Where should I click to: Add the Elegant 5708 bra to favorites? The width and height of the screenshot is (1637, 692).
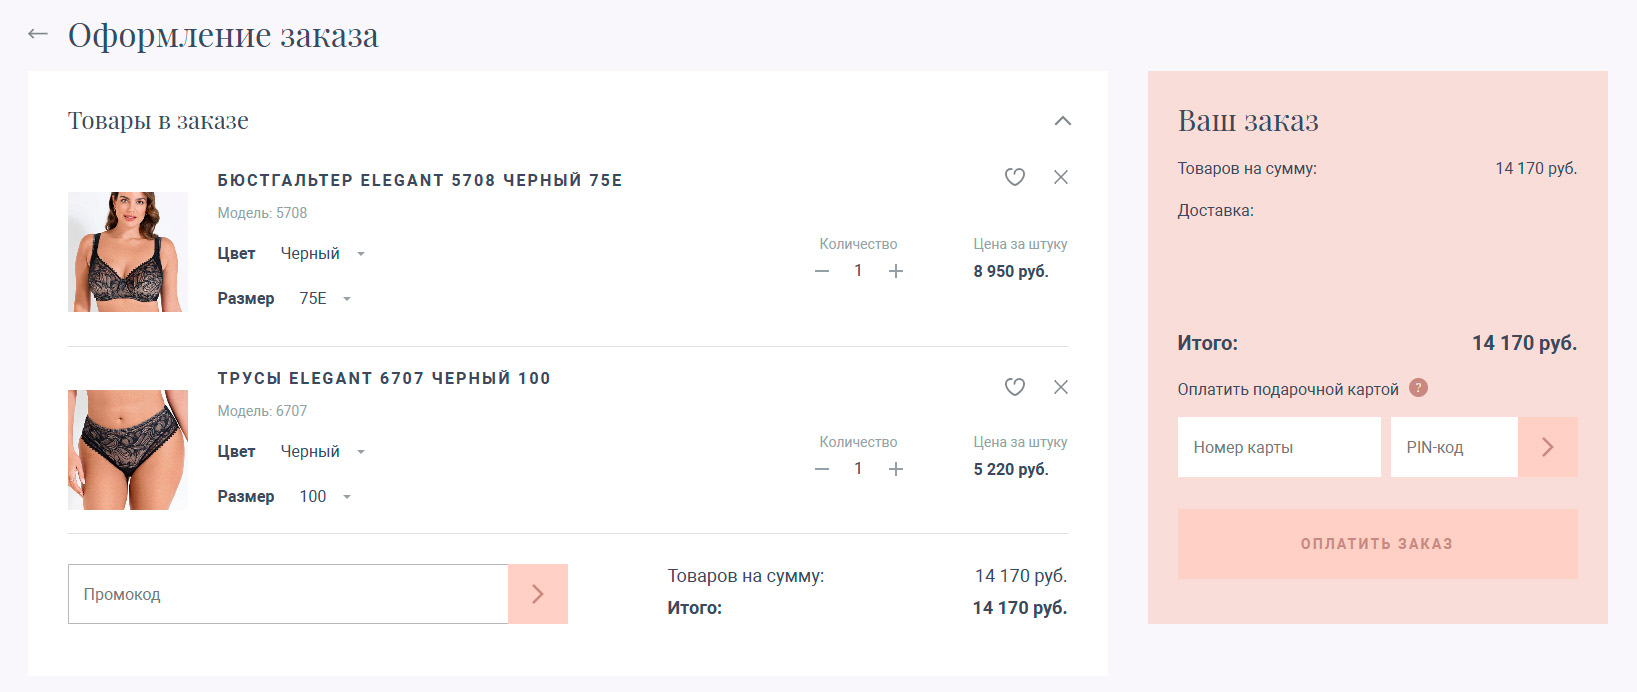(1015, 177)
